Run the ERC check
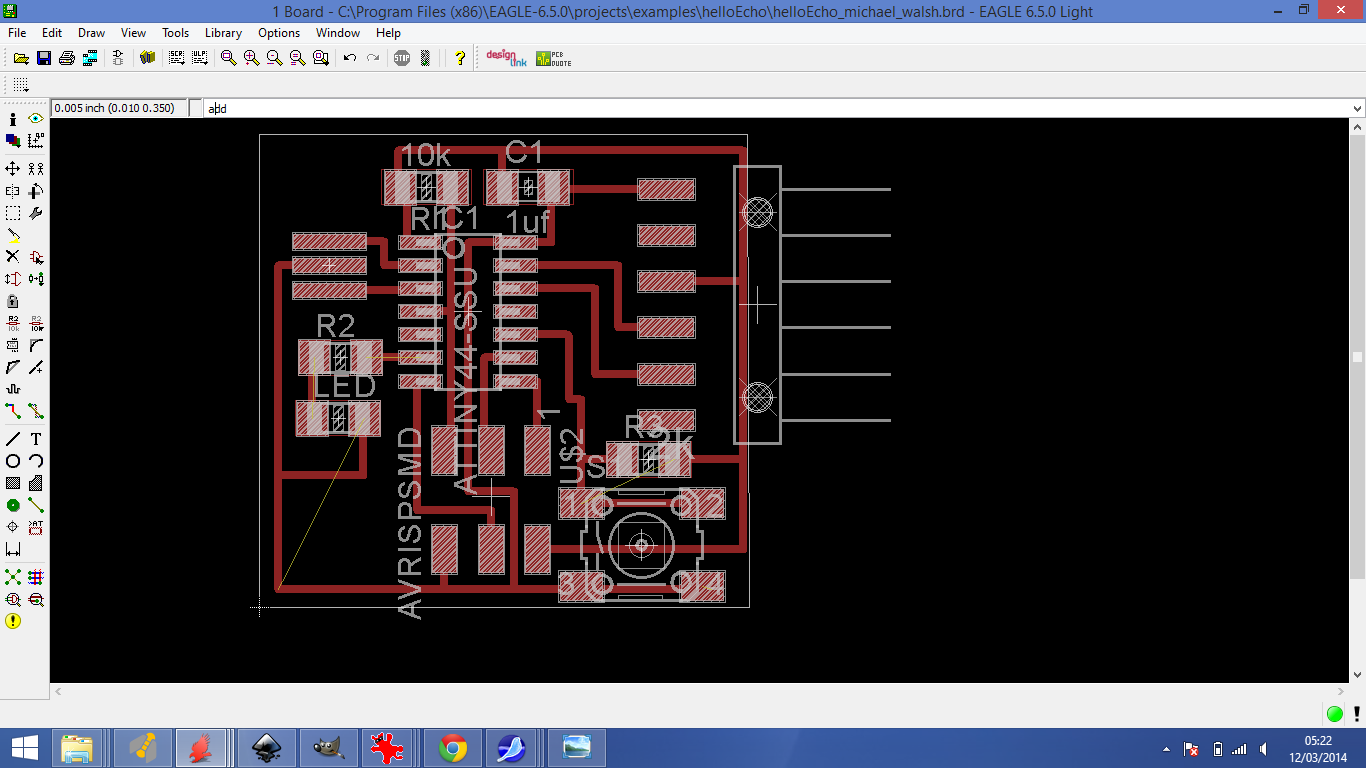Screen dimensions: 1366x768 (13, 599)
